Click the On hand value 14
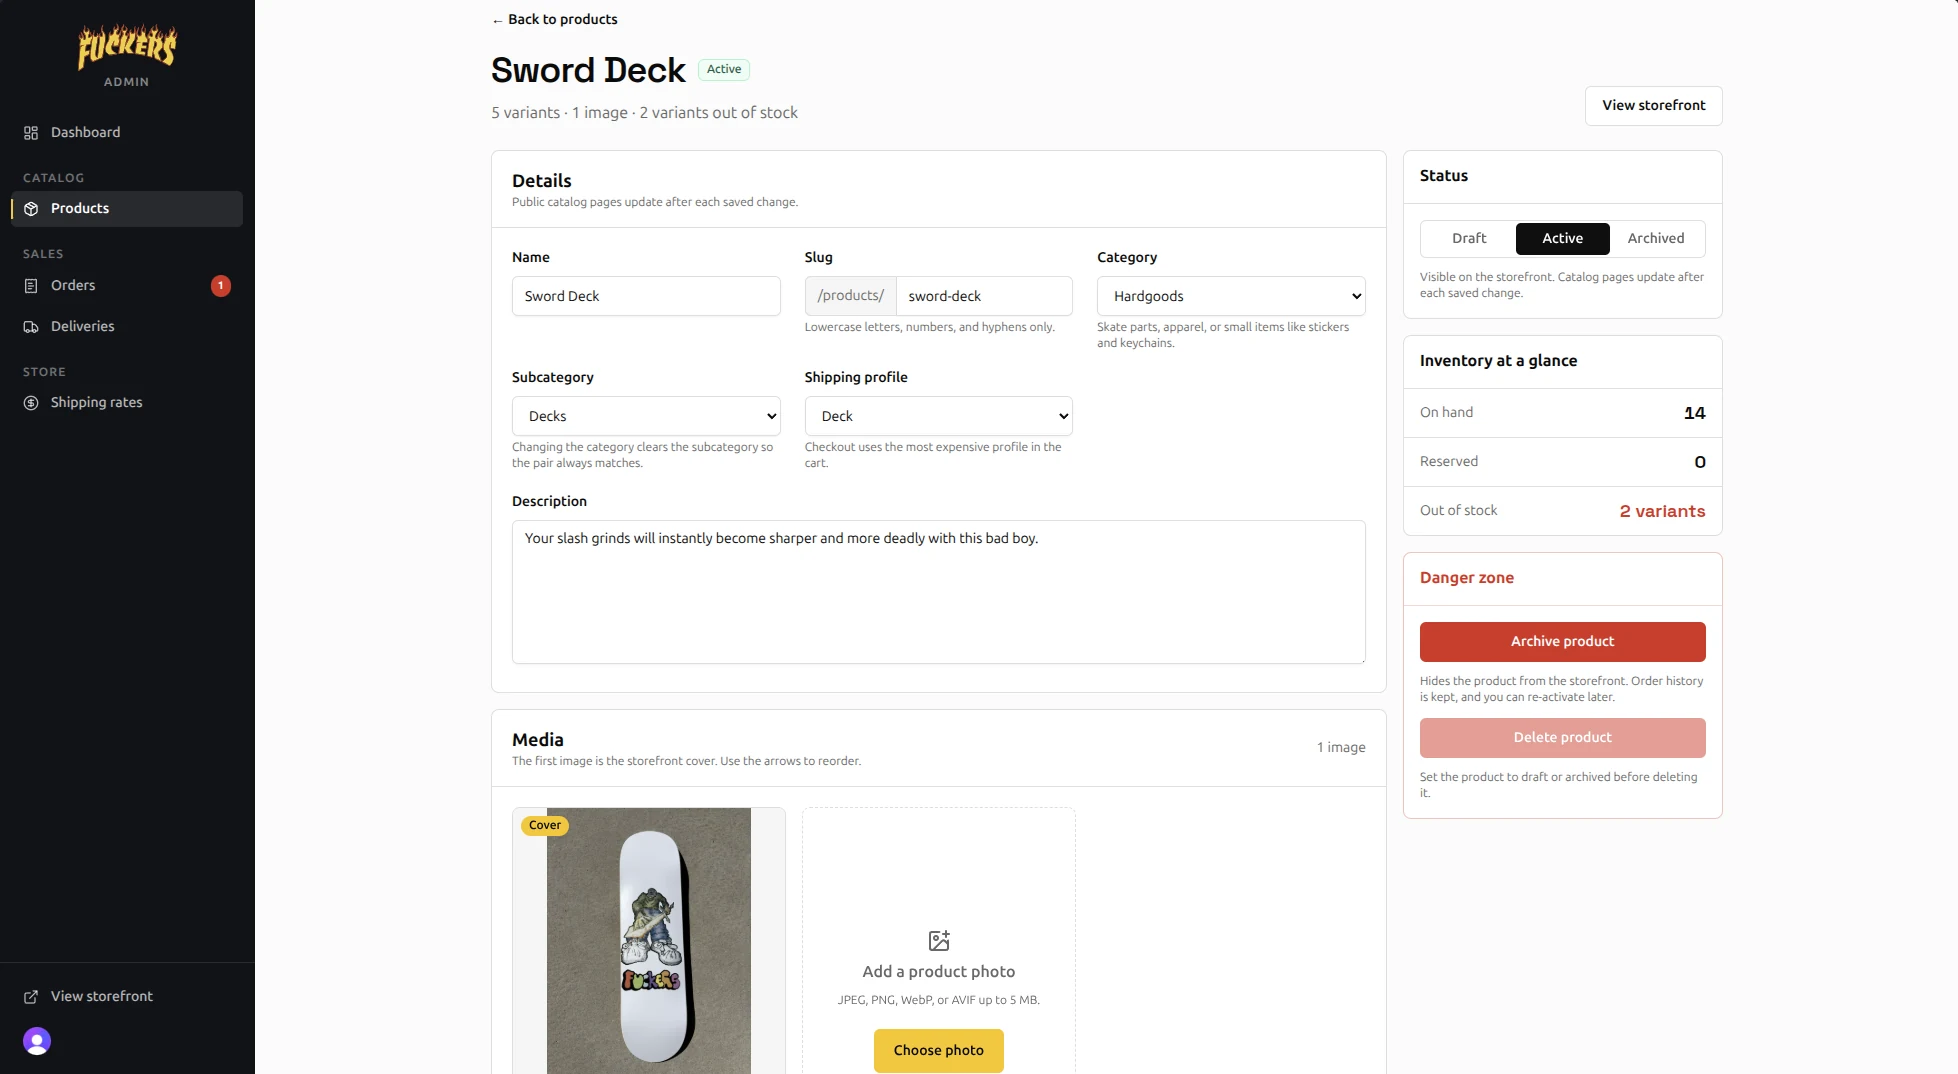Screen dimensions: 1958x1074 pyautogui.click(x=1694, y=413)
